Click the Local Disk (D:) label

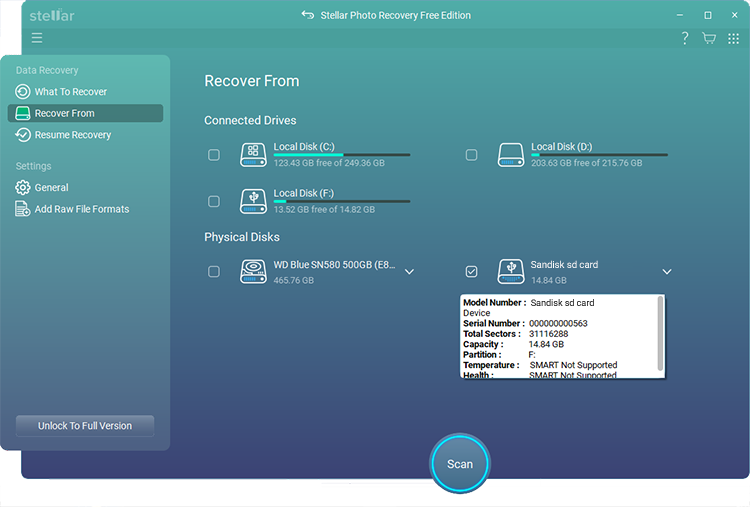click(562, 146)
